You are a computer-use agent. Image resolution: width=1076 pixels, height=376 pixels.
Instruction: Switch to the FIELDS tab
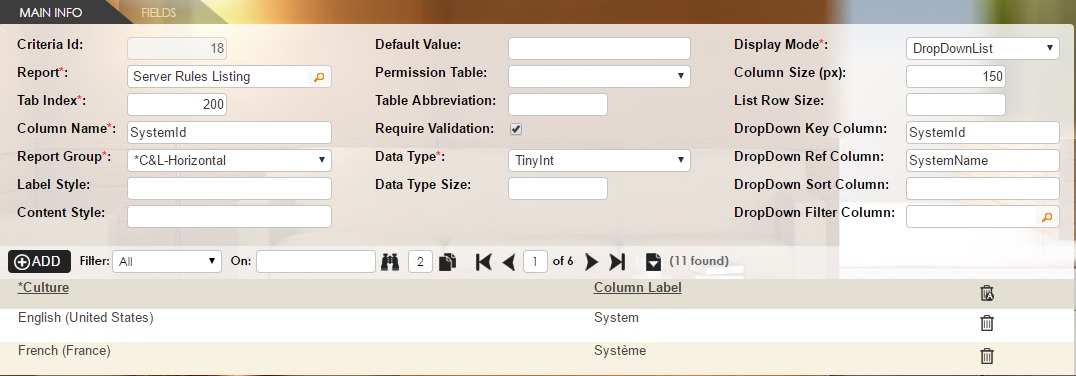click(x=159, y=12)
